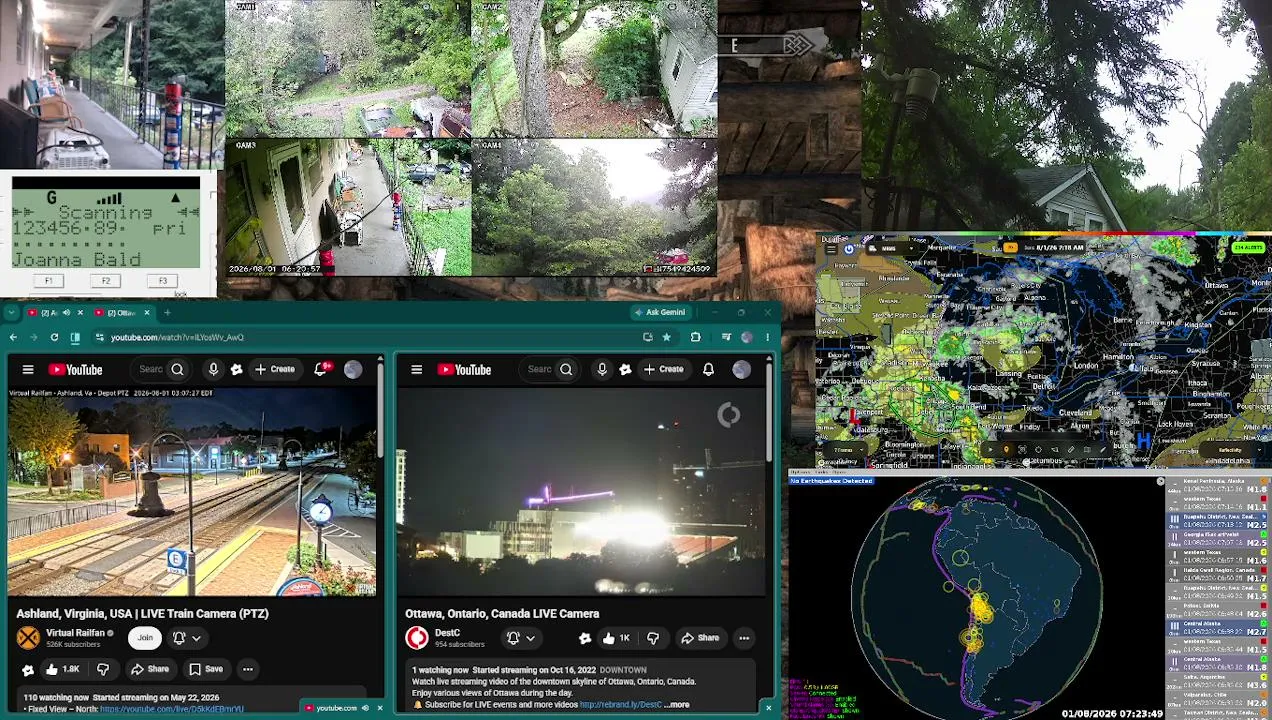Bookmark page with star icon
Viewport: 1272px width, 720px height.
pyautogui.click(x=666, y=338)
